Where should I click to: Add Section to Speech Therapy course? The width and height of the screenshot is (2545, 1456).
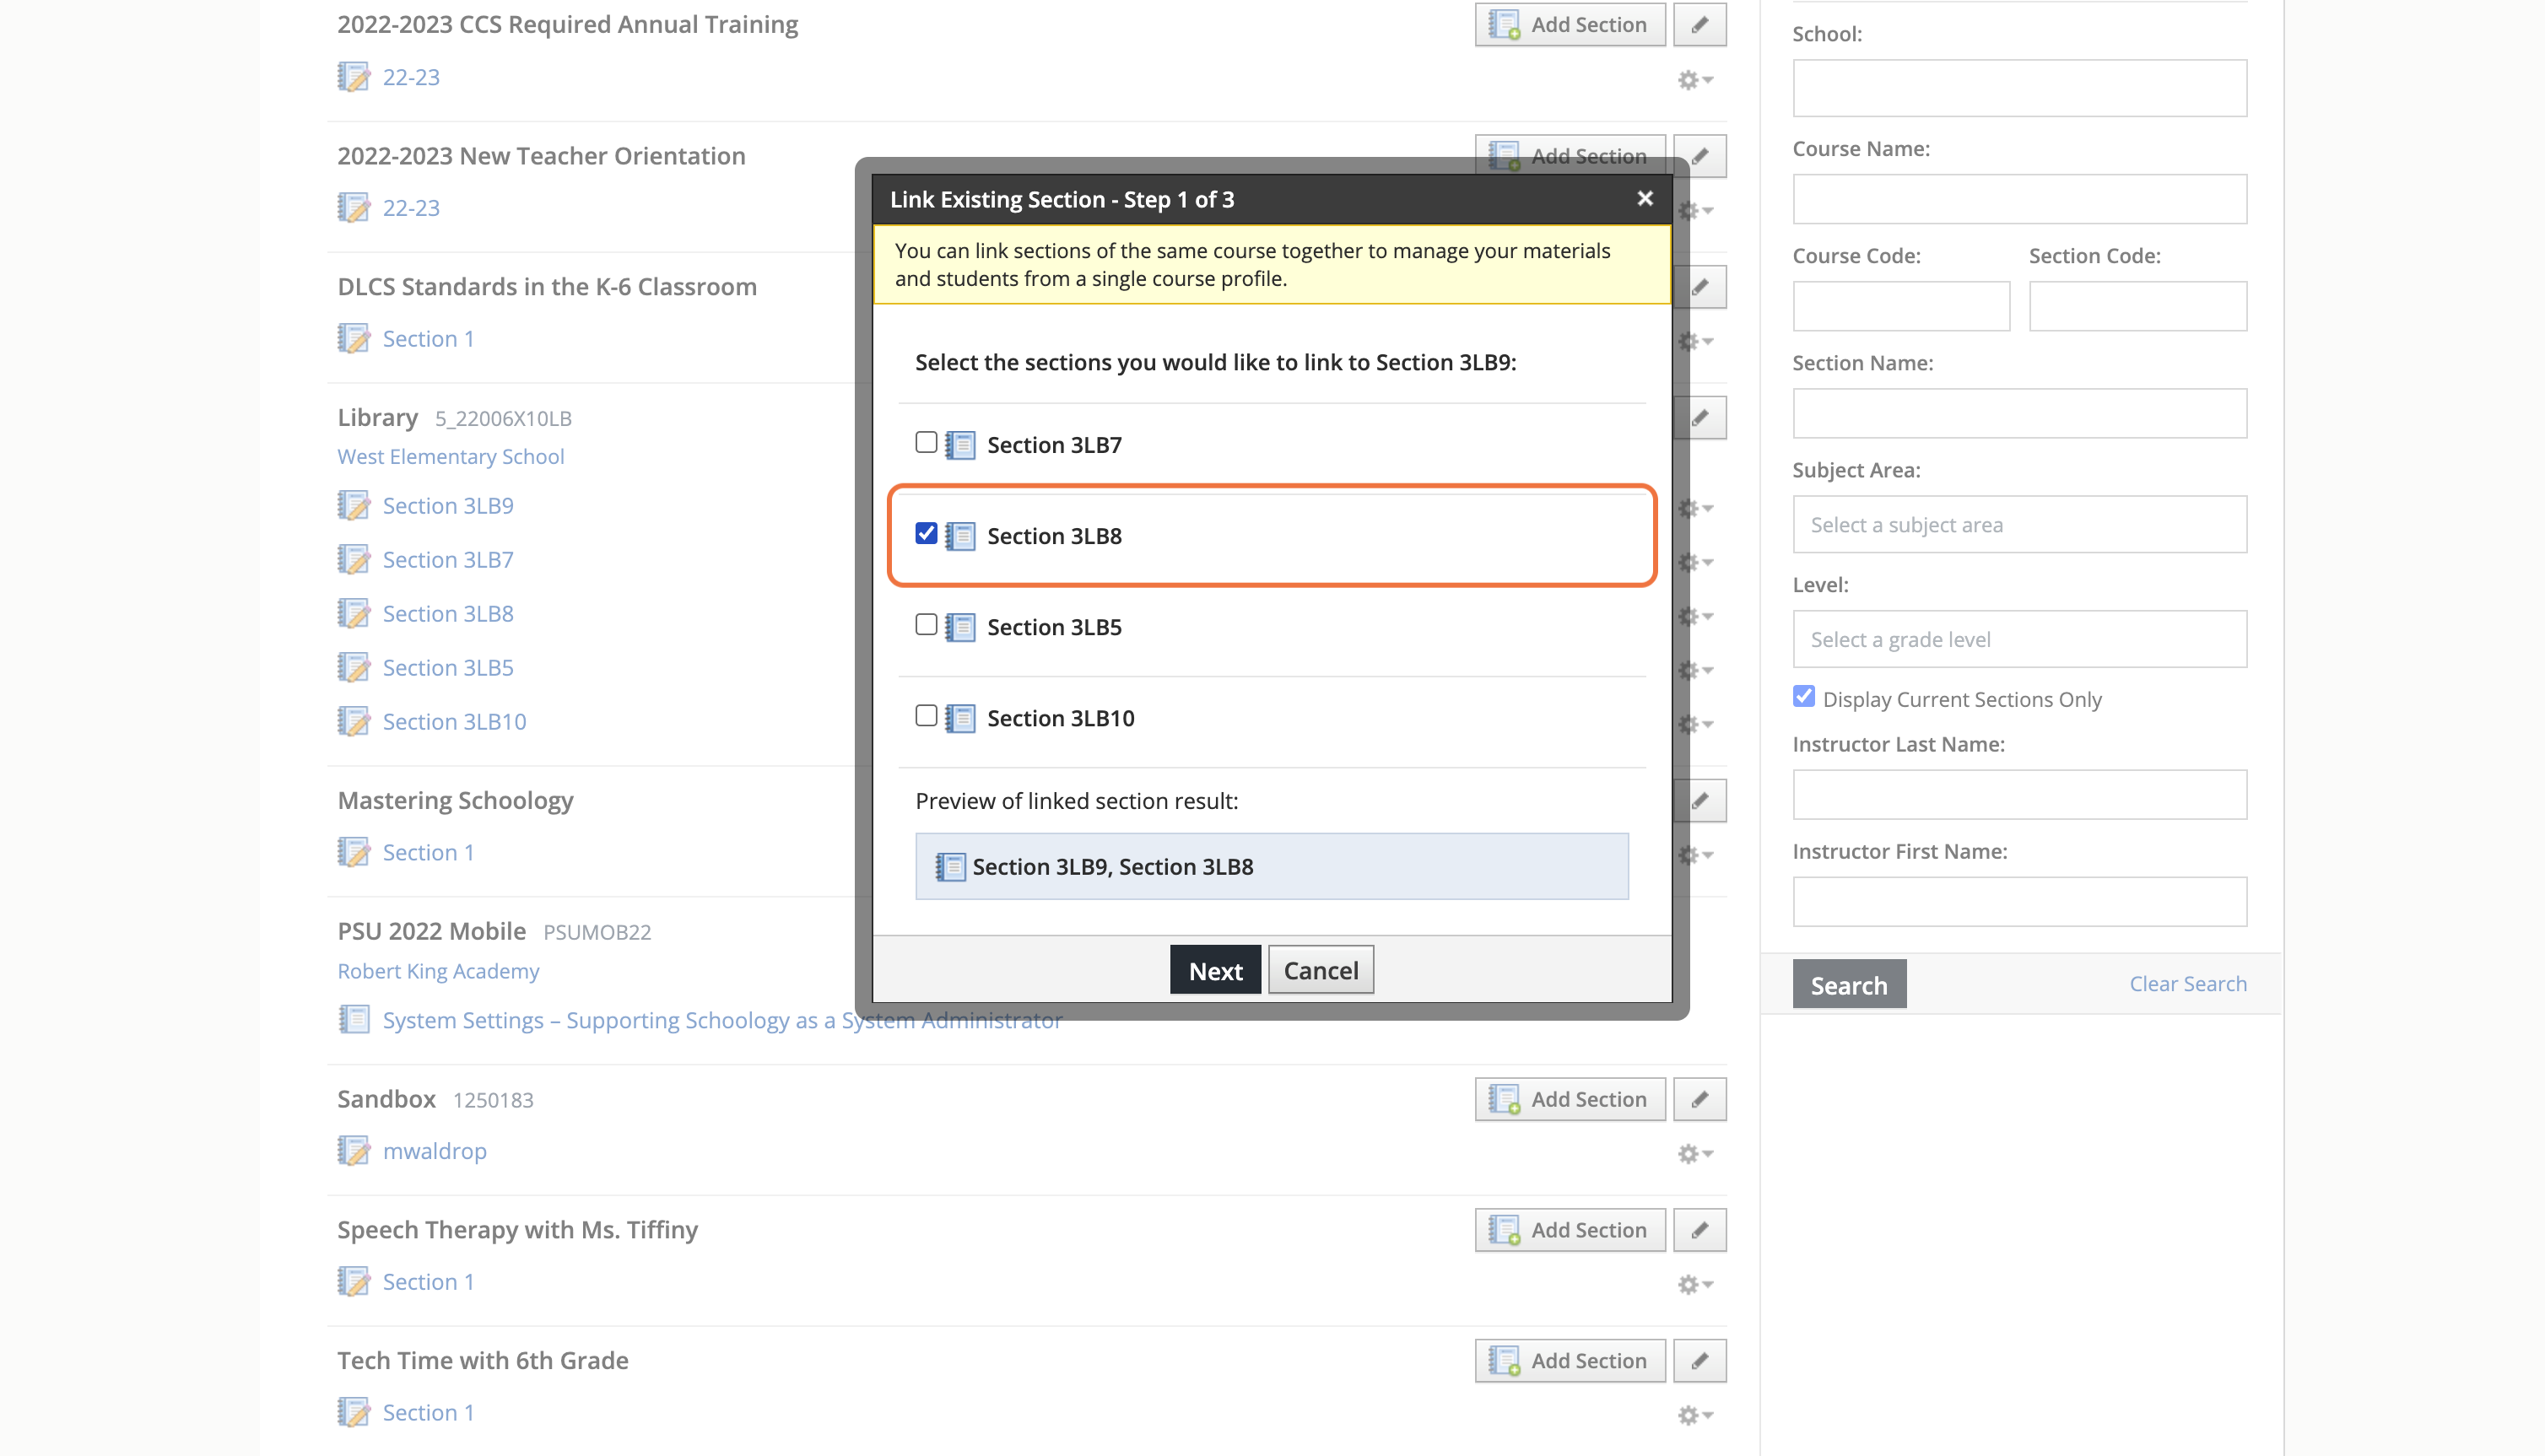tap(1569, 1230)
